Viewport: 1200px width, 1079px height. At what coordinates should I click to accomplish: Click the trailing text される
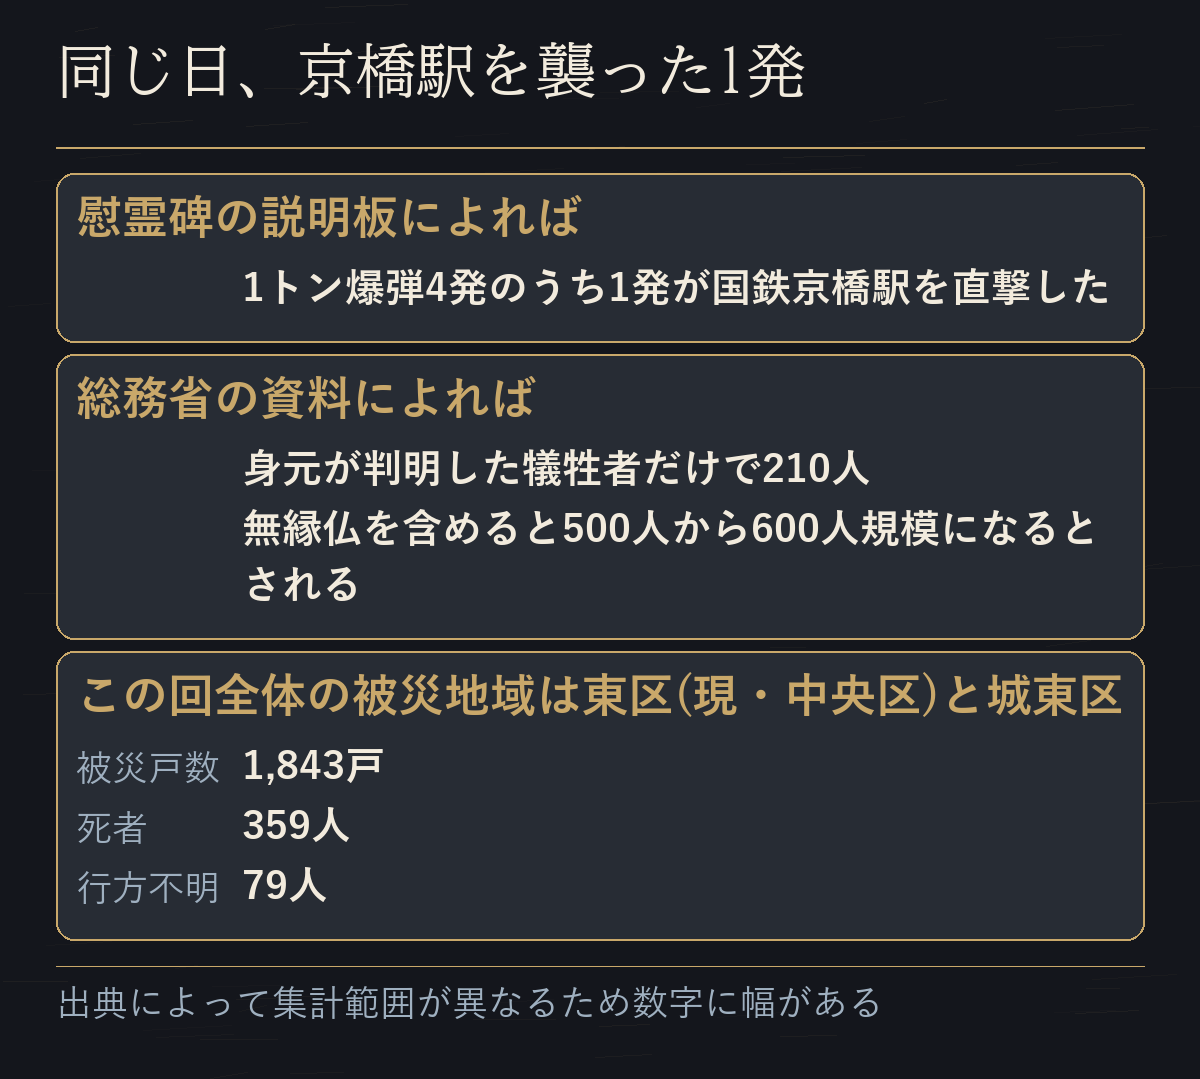pyautogui.click(x=301, y=585)
